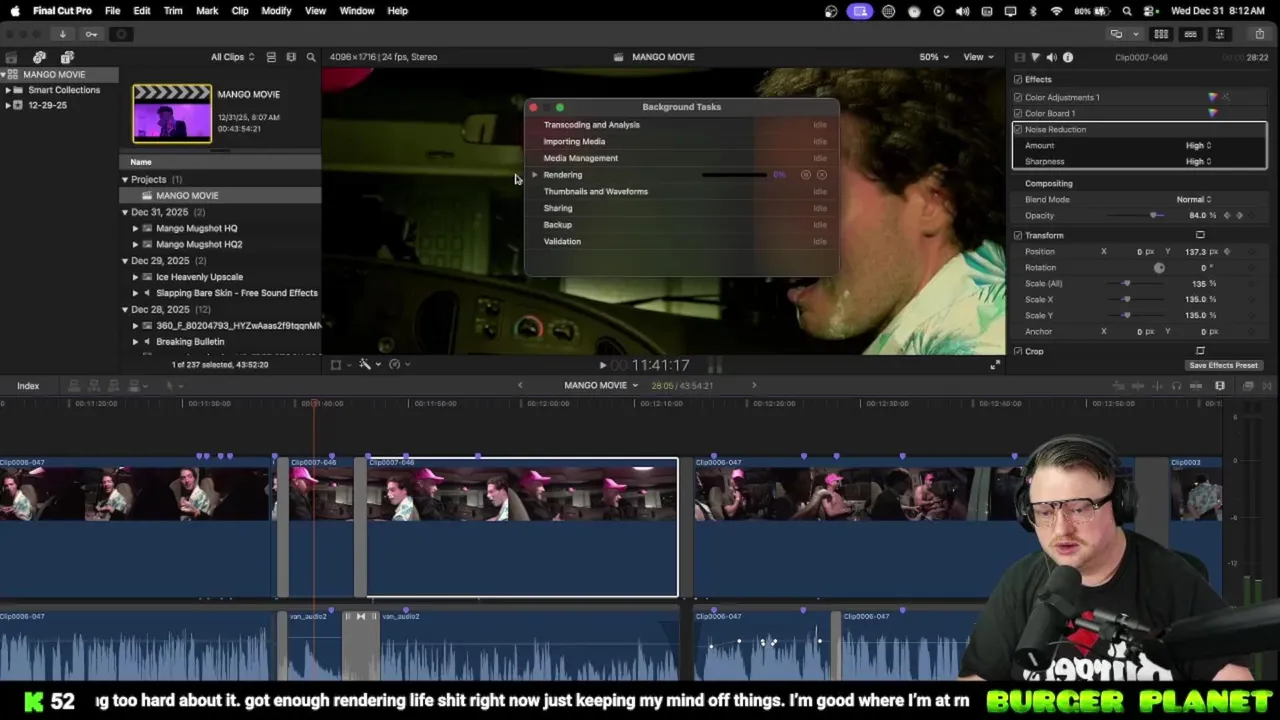Image resolution: width=1280 pixels, height=720 pixels.
Task: Select Mango Mugshot HQ2 clip row
Action: tap(221, 244)
